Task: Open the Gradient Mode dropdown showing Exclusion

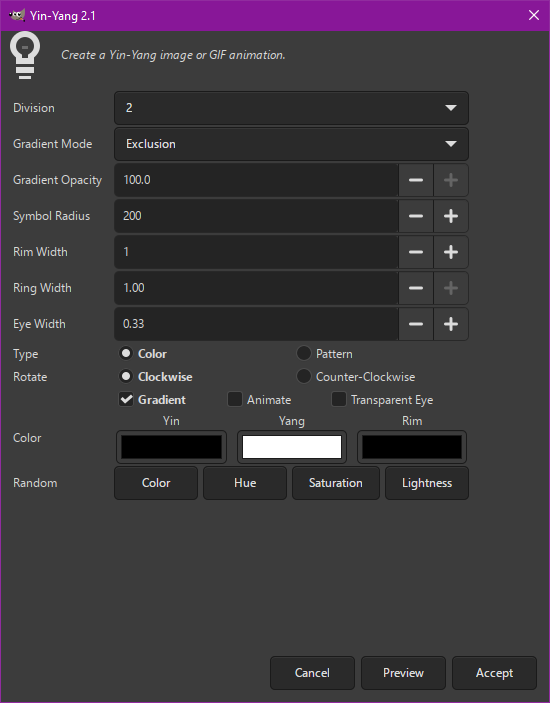Action: (291, 144)
